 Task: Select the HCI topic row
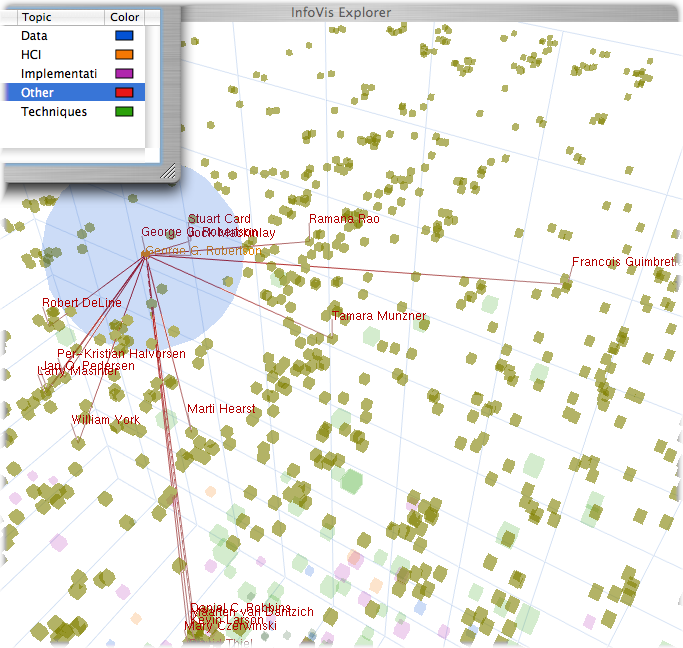(32, 55)
